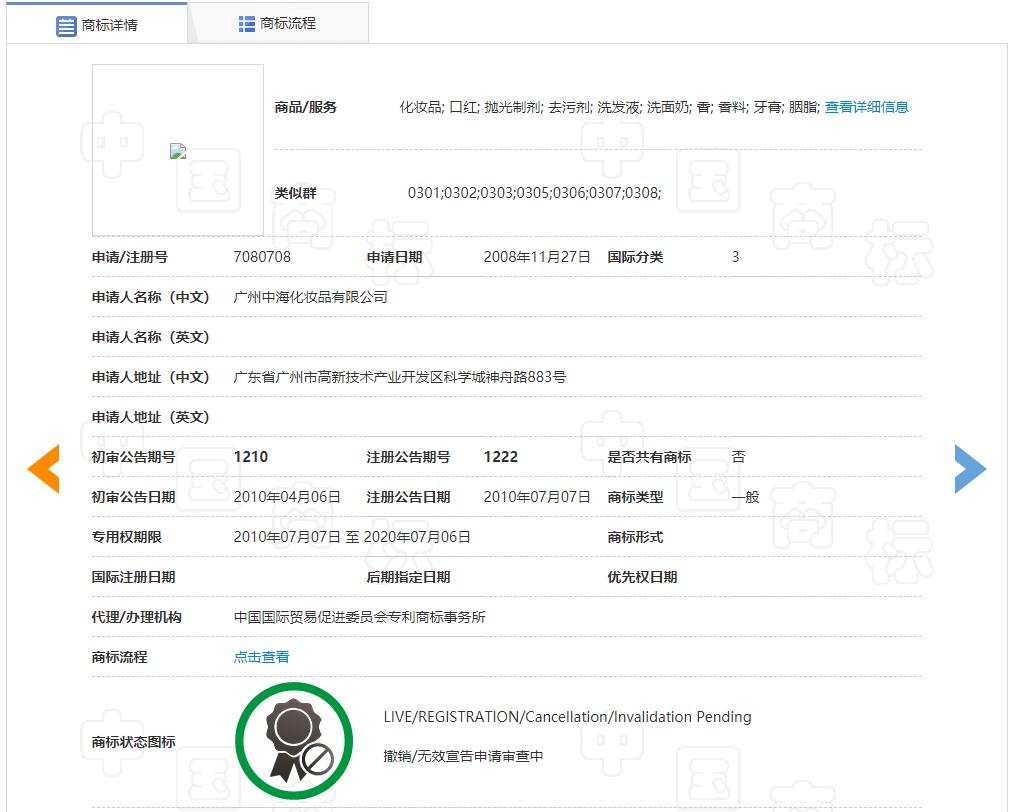This screenshot has height=812, width=1015.
Task: Select the agency name 中国国际贸易促进委员会专利商标事务所
Action: (359, 617)
